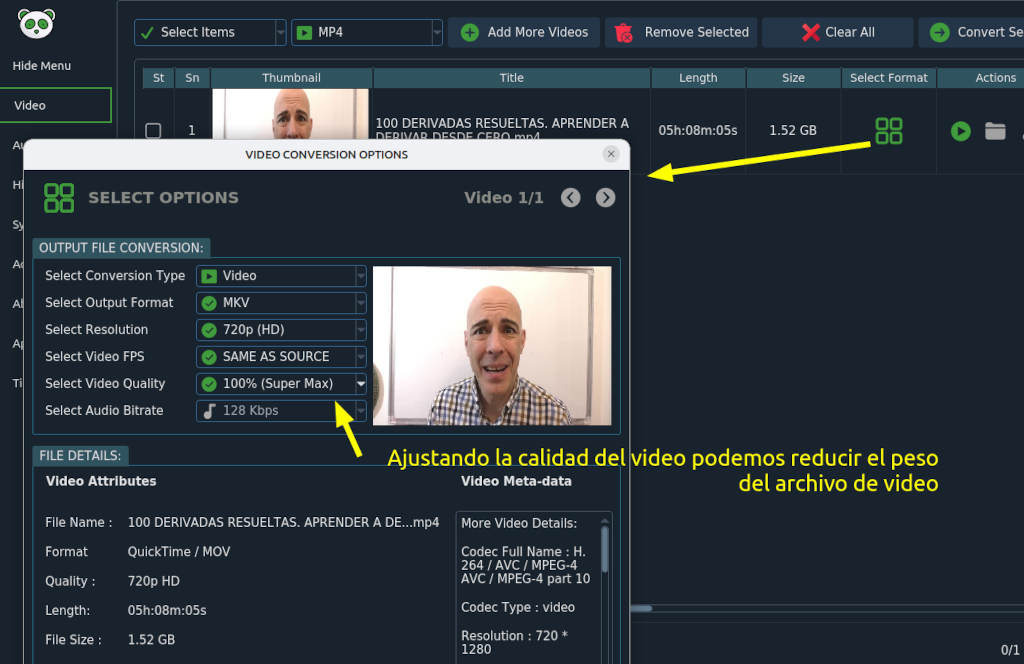Click the More Video Details scrollbar
Image resolution: width=1024 pixels, height=664 pixels.
605,550
